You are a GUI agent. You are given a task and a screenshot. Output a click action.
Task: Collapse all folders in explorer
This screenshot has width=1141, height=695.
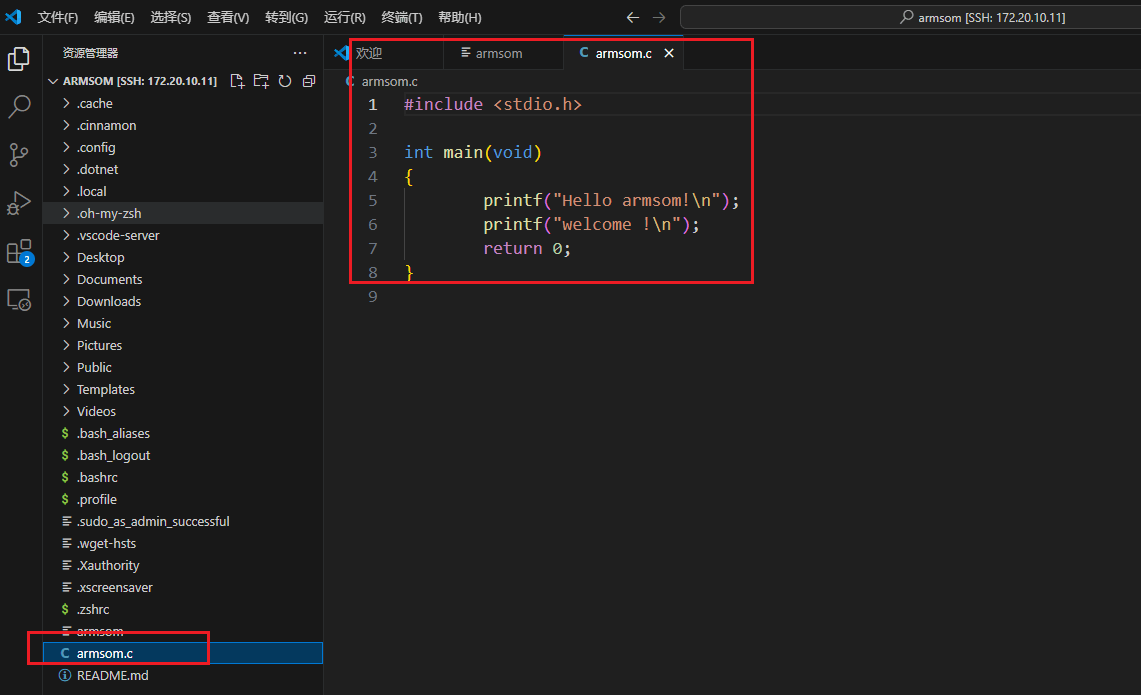(309, 81)
